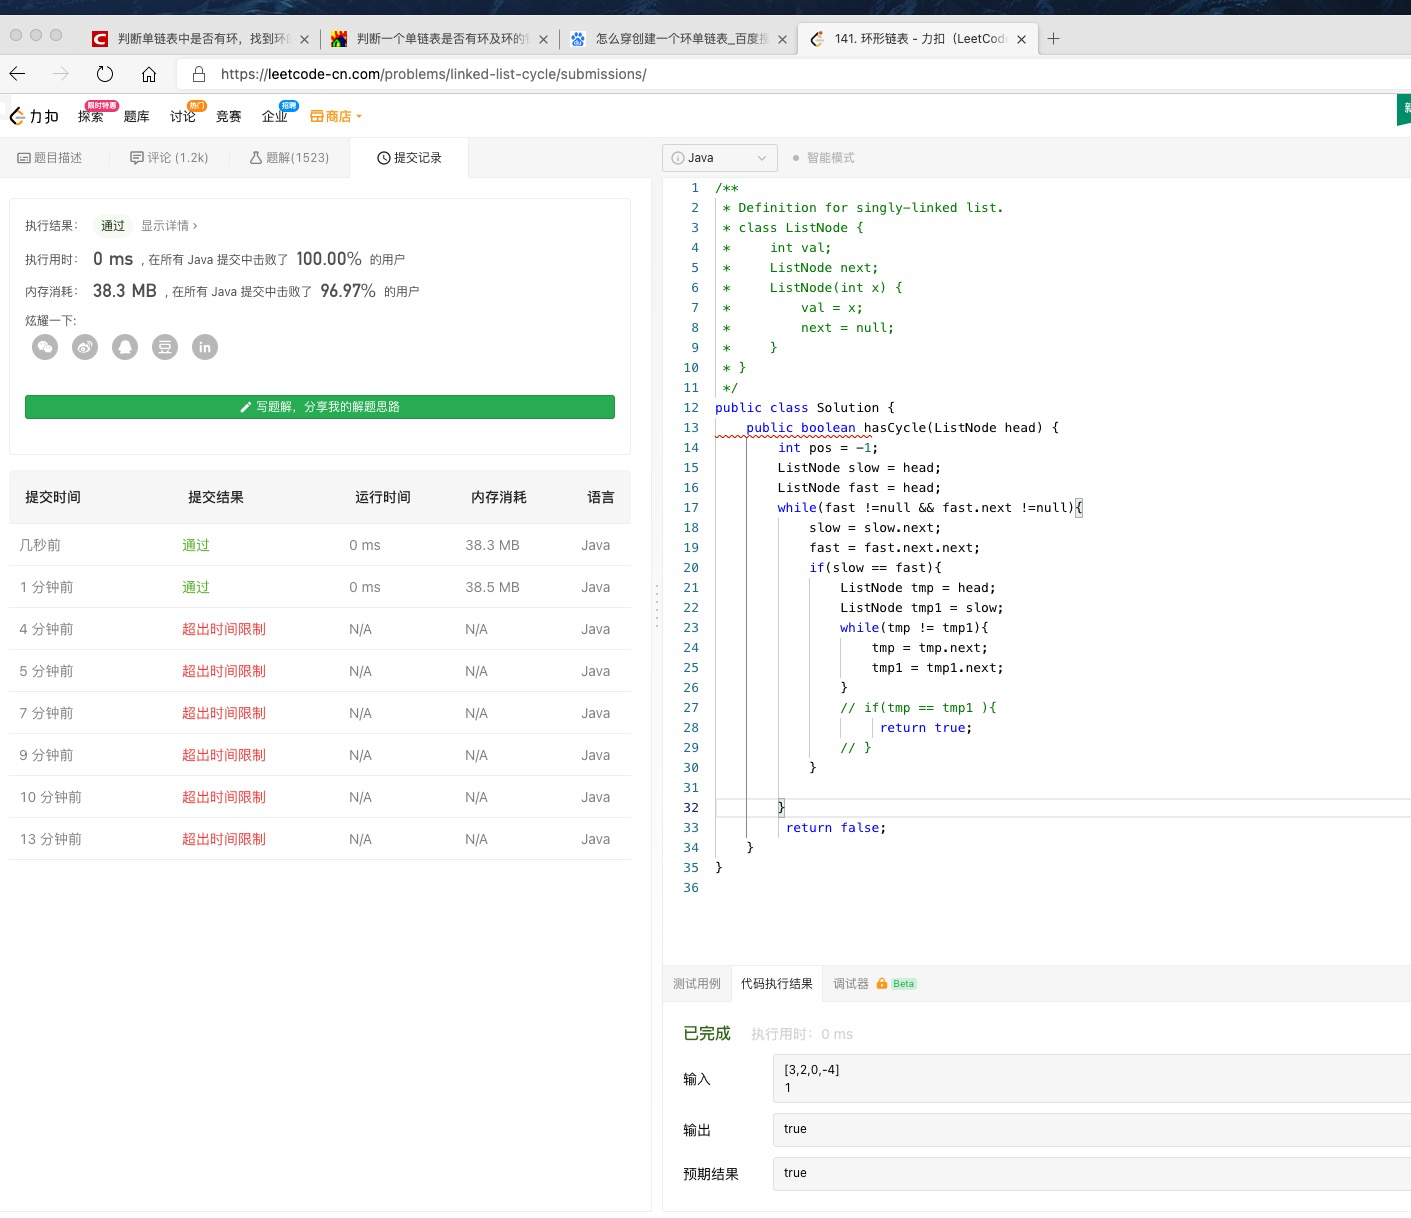Viewport: 1411px width, 1218px height.
Task: Close the 判断一个单链表是否有环及环的 tab
Action: [x=543, y=40]
